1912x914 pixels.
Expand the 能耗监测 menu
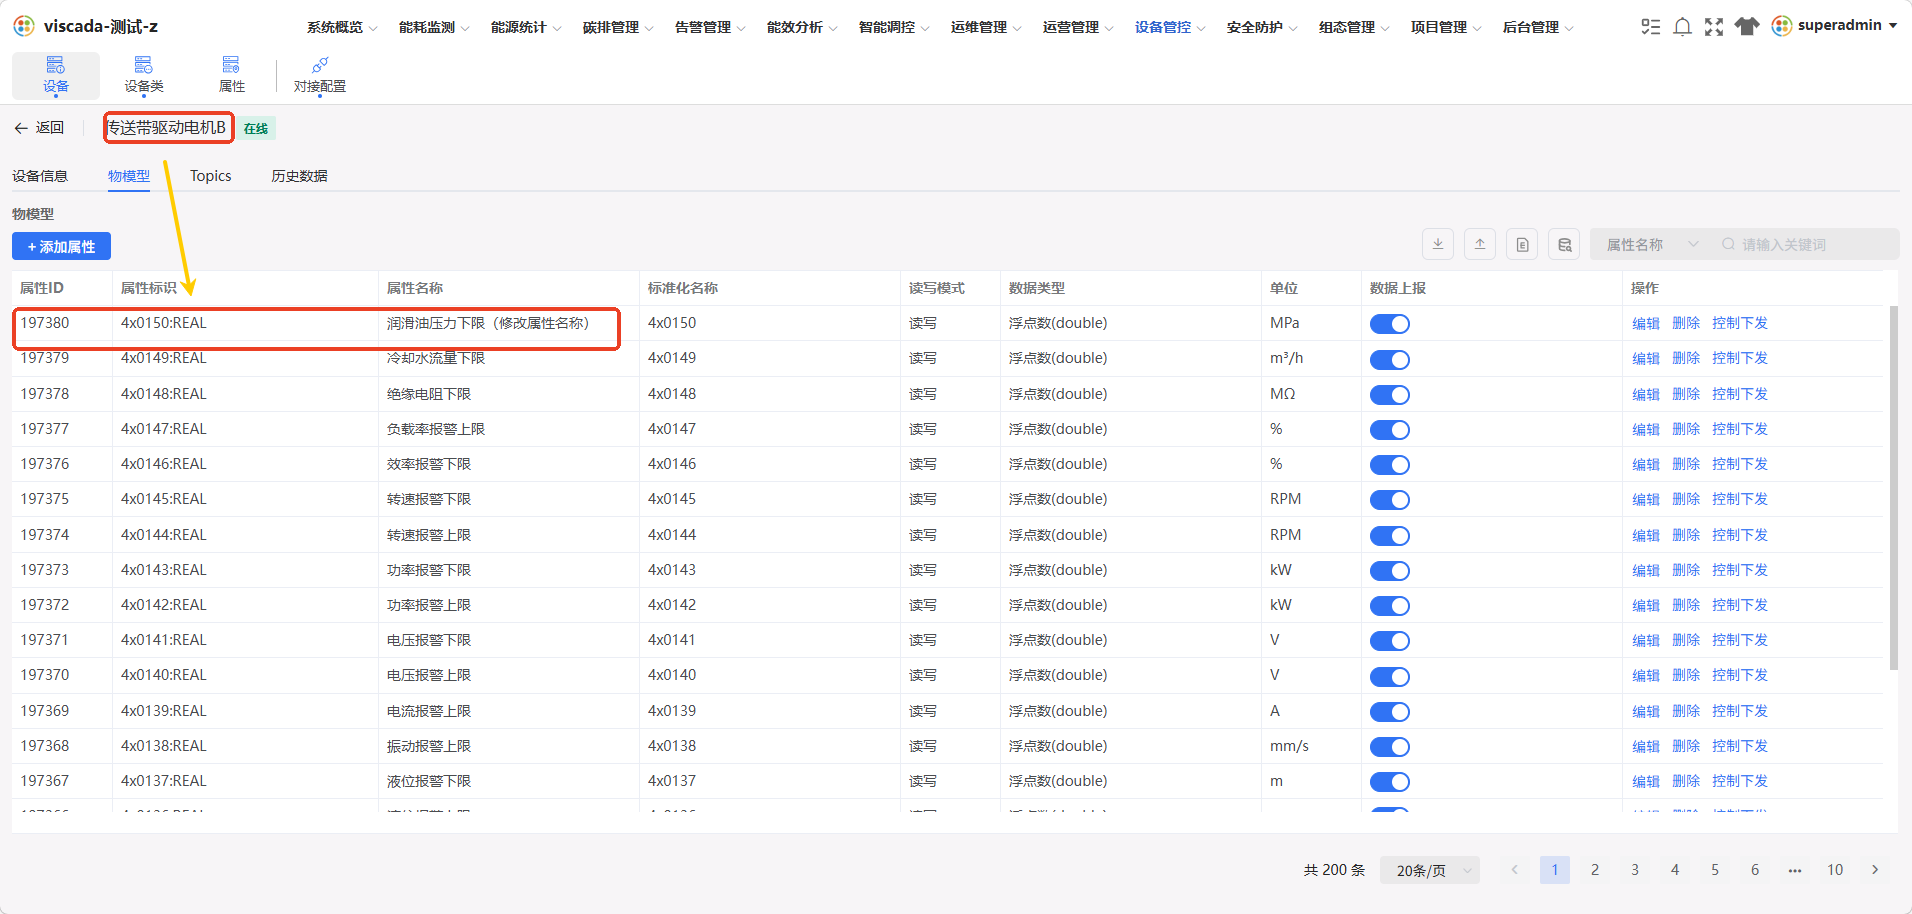tap(434, 27)
